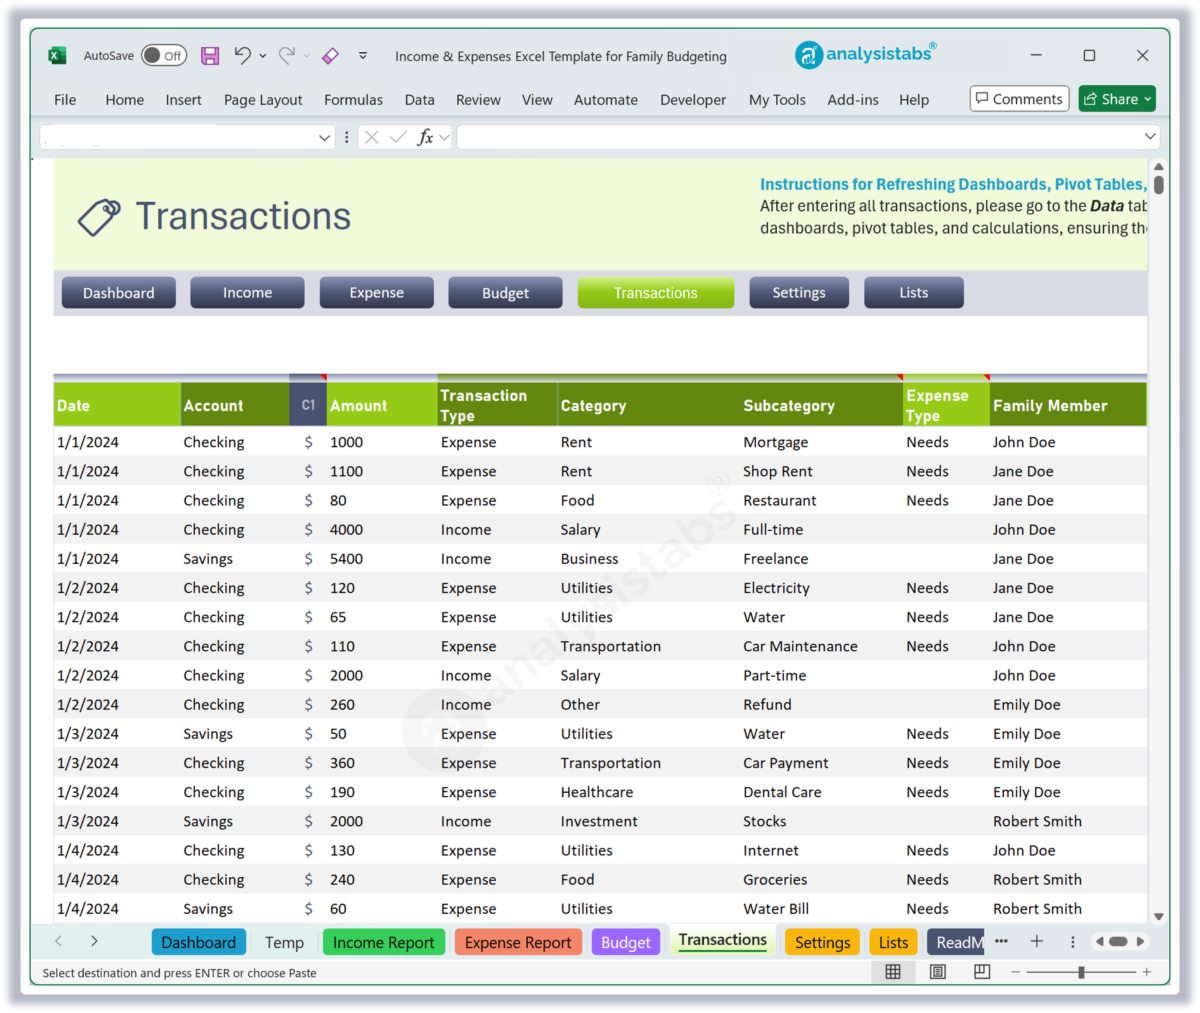Image resolution: width=1200 pixels, height=1013 pixels.
Task: Select the Insert Function (fx) icon
Action: 424,136
